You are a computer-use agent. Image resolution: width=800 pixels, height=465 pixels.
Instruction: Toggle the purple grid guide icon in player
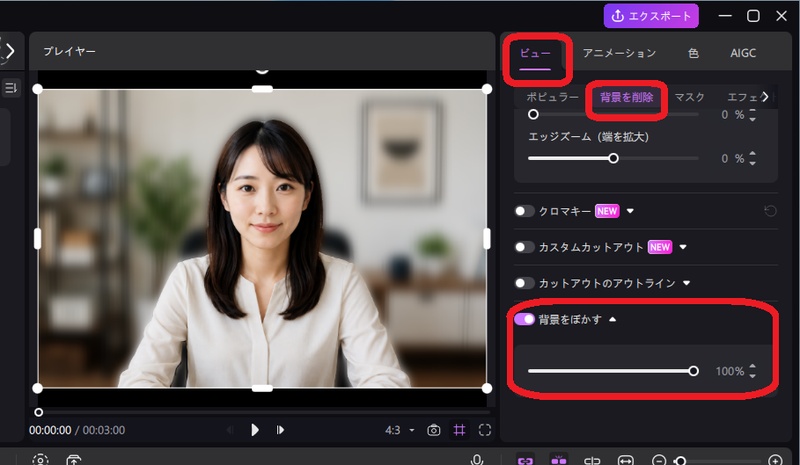[459, 430]
